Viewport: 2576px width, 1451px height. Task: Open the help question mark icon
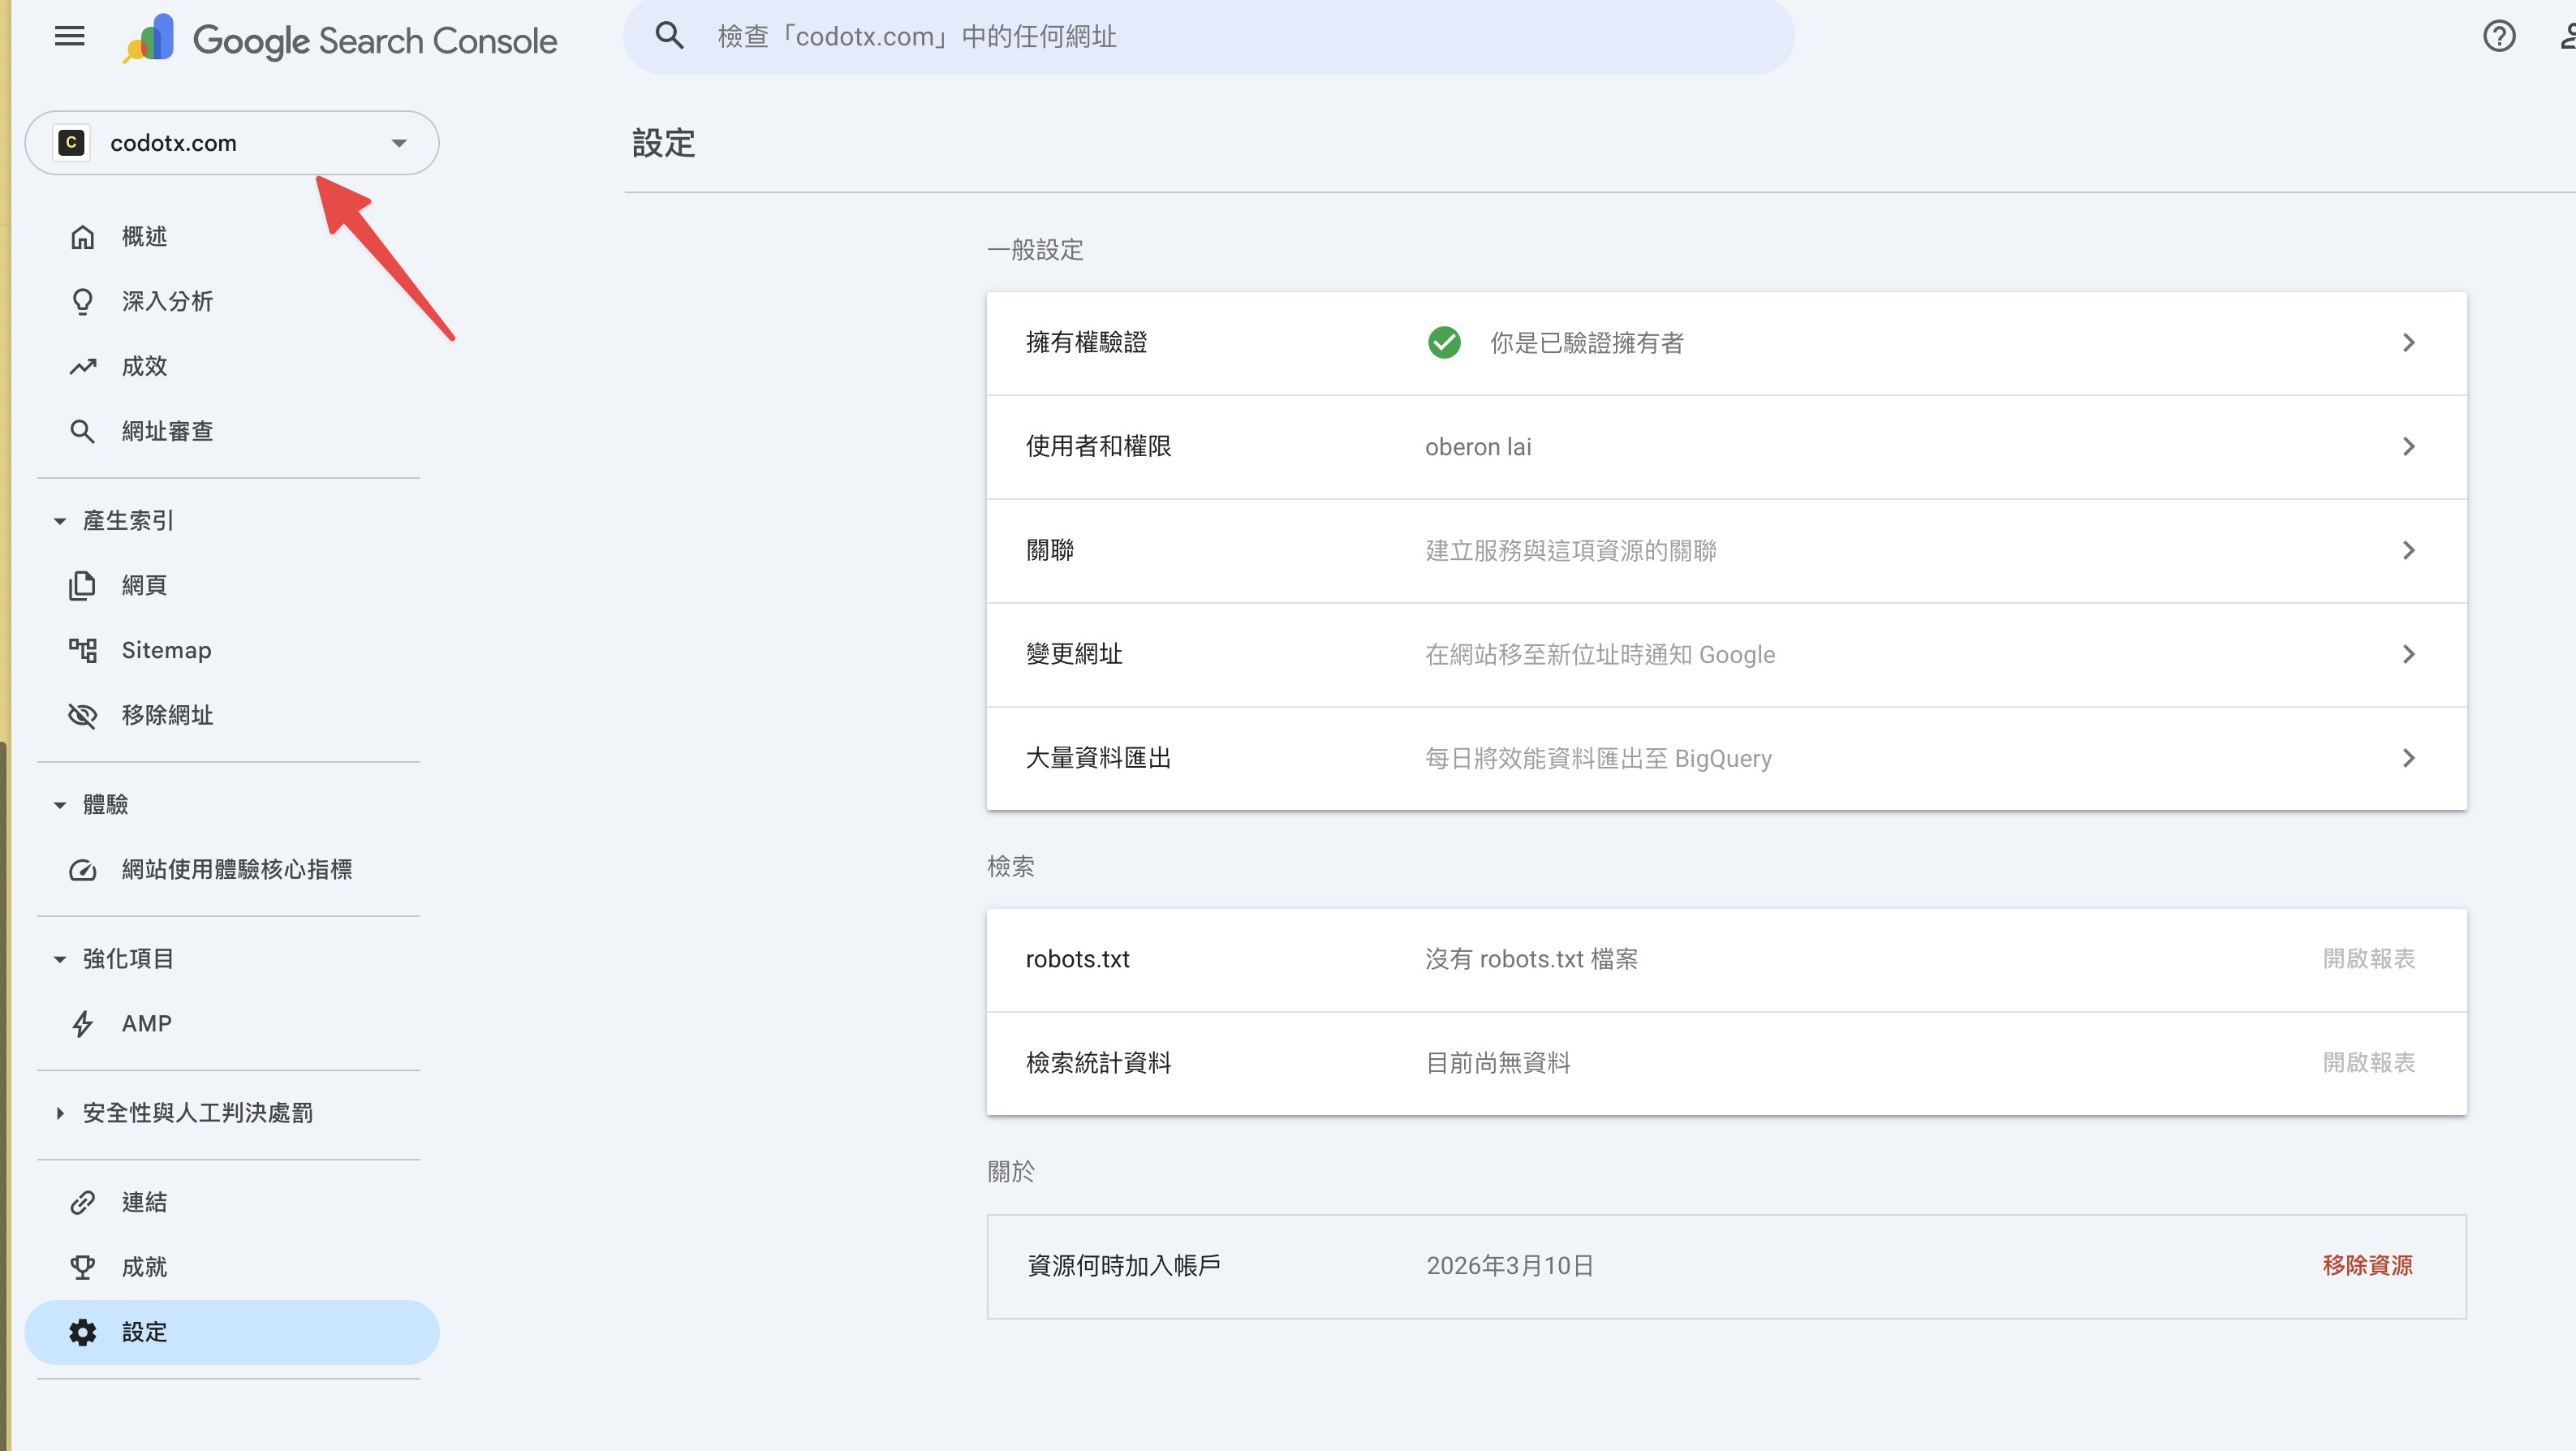pos(2498,37)
